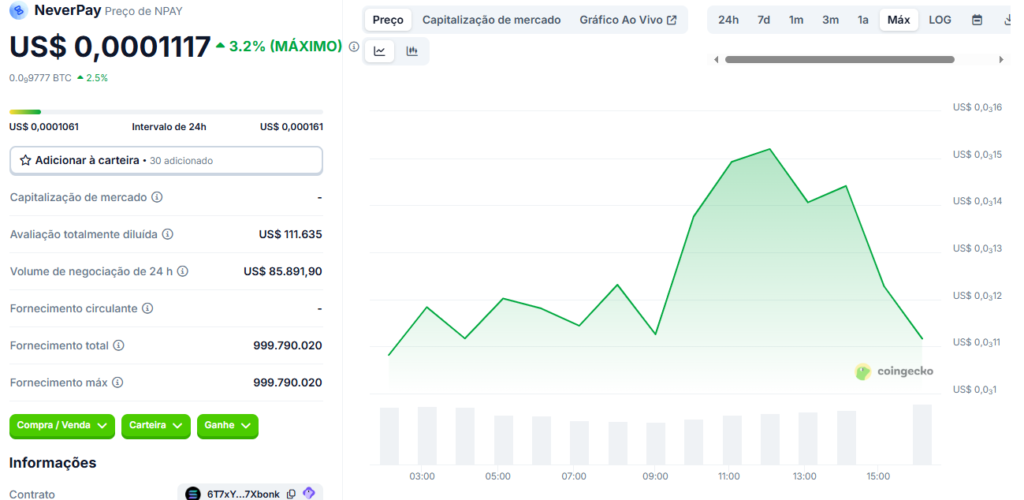The height and width of the screenshot is (500, 1024).
Task: Click the price value US$ 0,0001117
Action: click(x=110, y=47)
